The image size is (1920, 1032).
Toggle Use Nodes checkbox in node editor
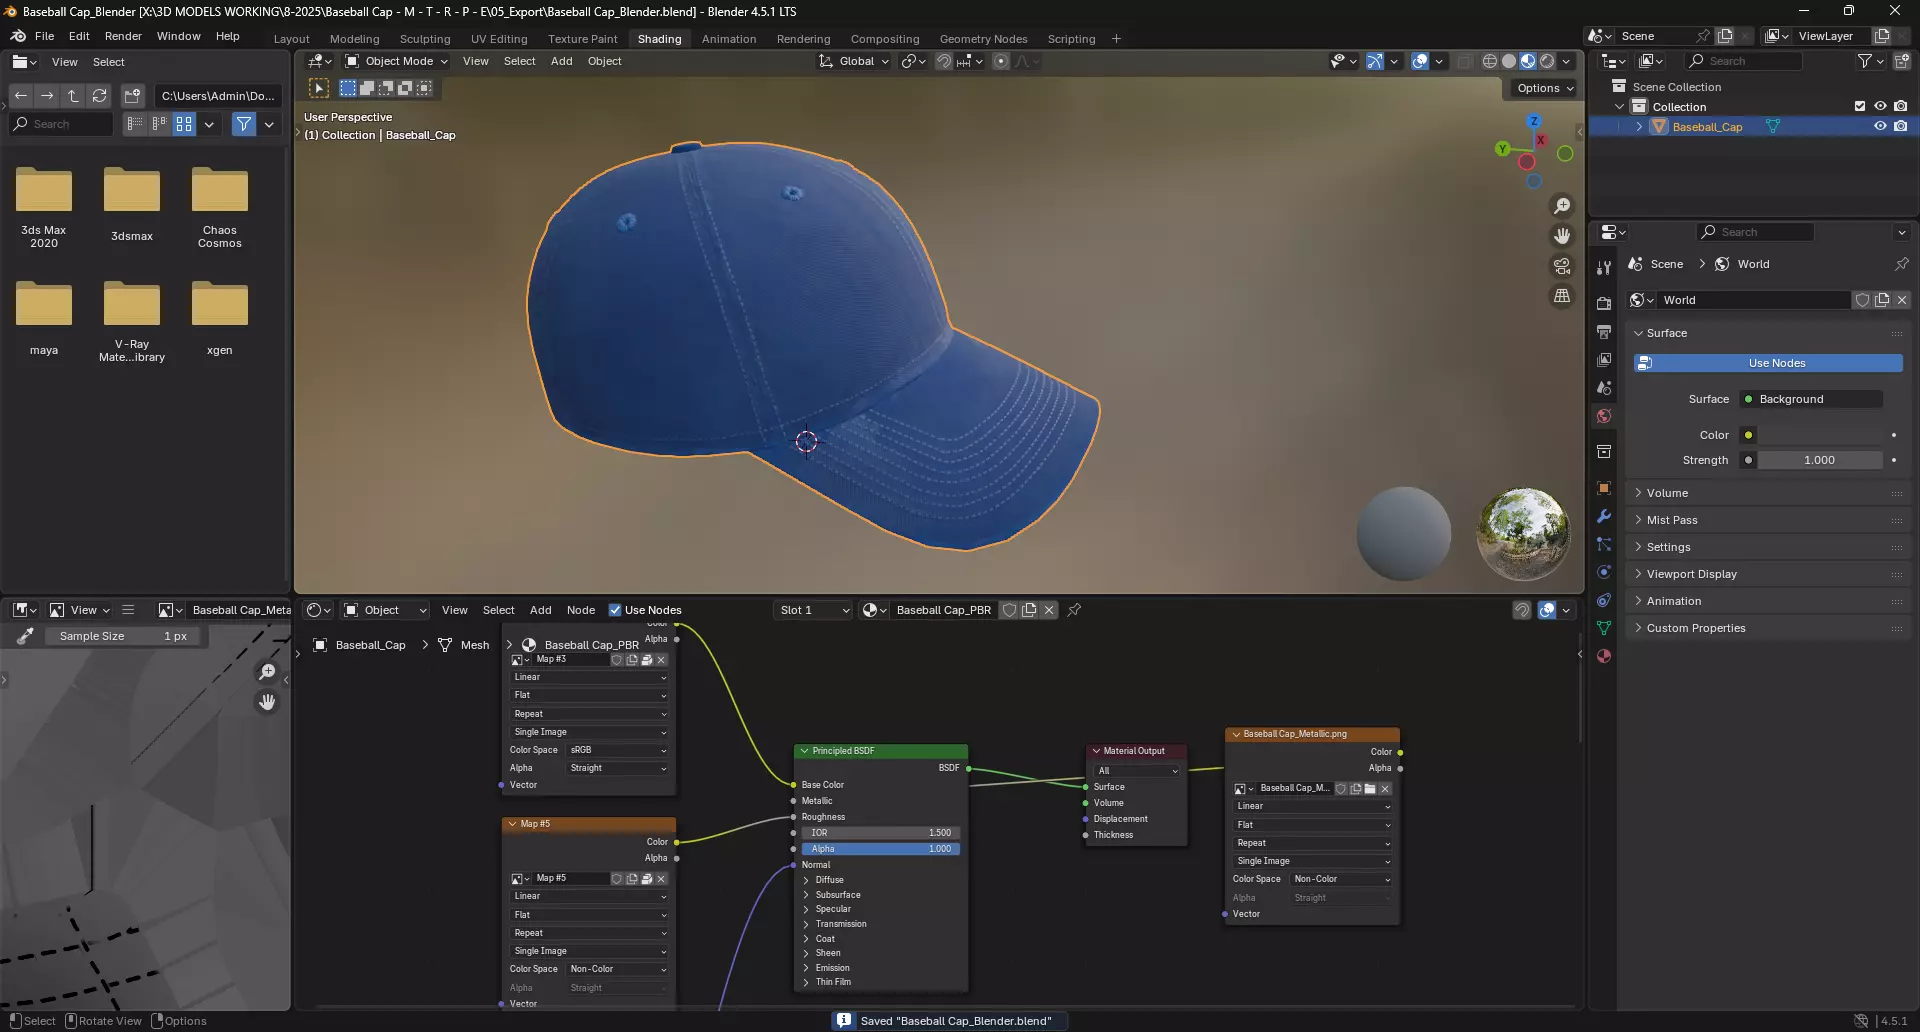click(615, 610)
